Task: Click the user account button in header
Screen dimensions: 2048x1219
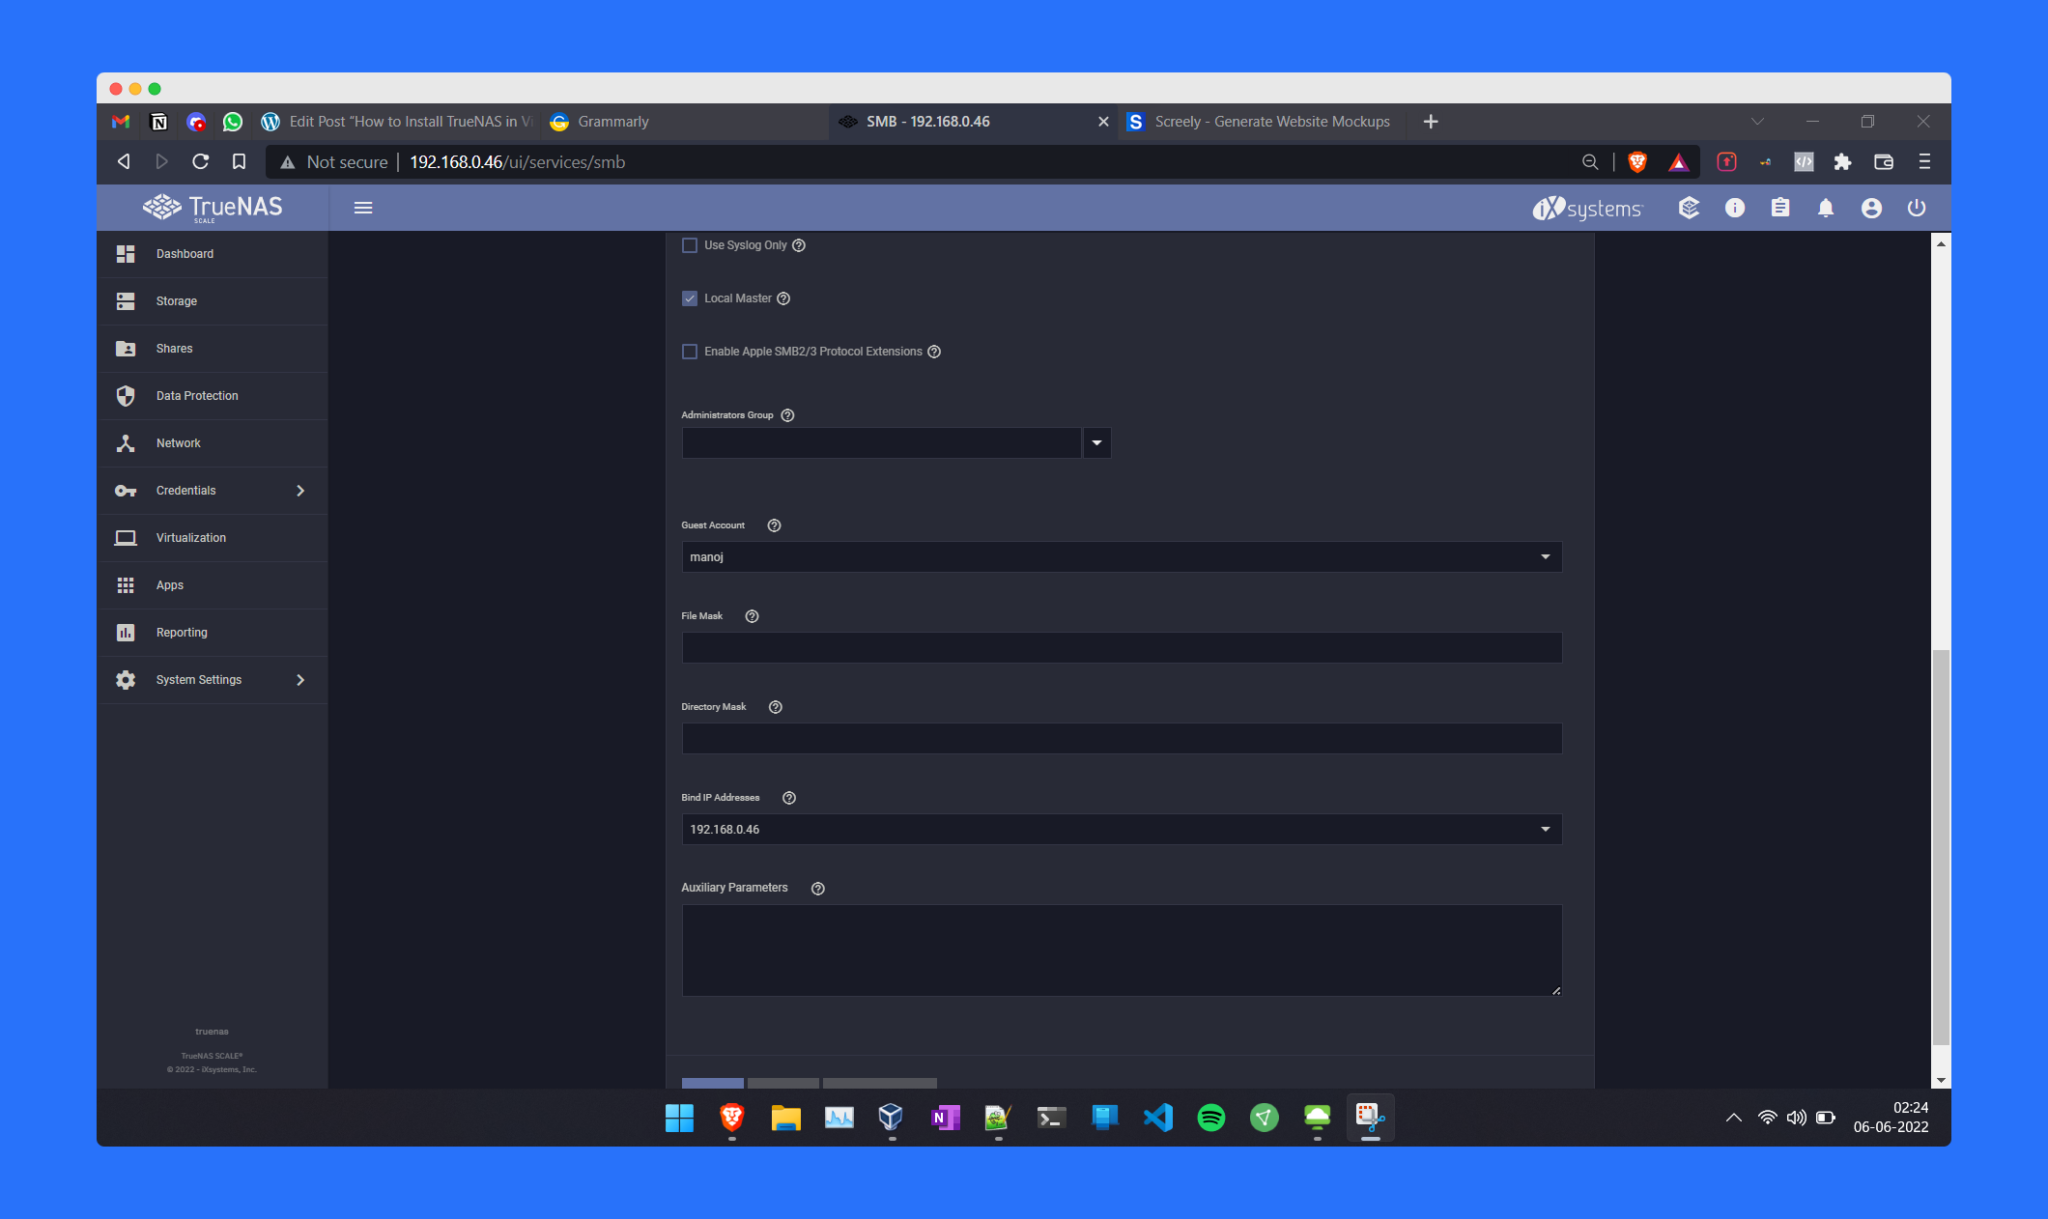Action: [1871, 207]
